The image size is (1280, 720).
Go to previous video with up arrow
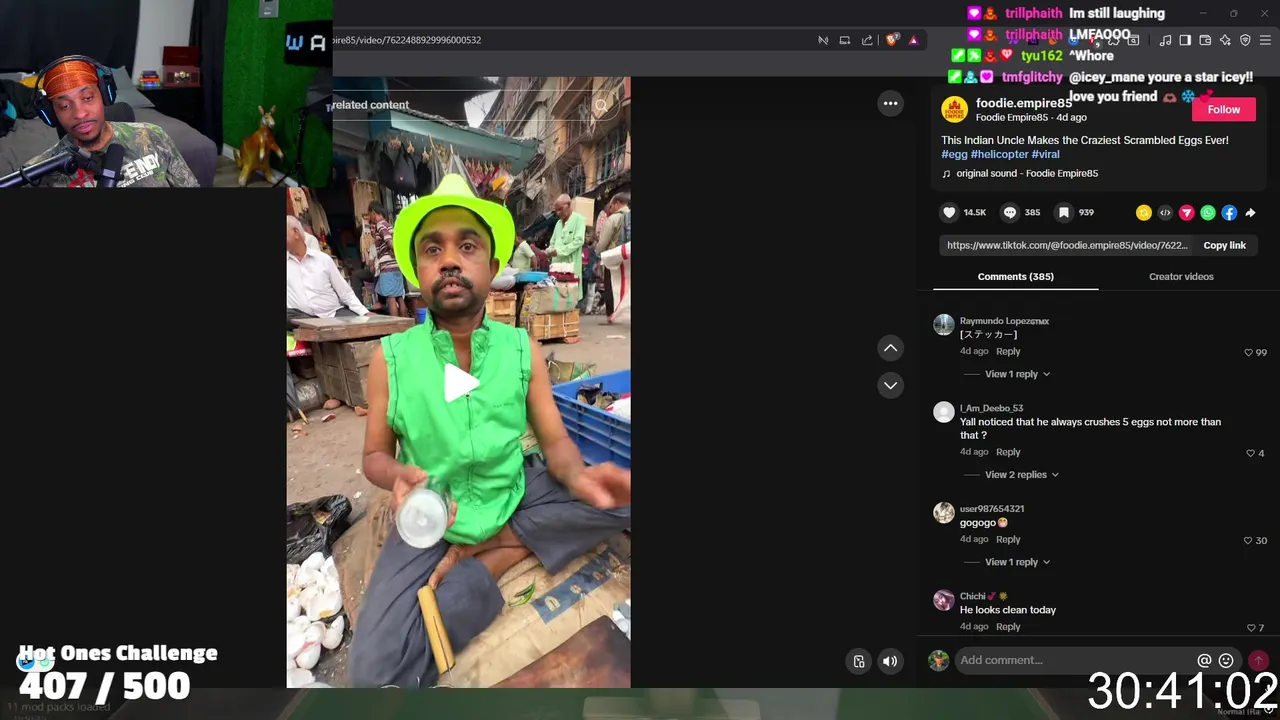tap(890, 348)
